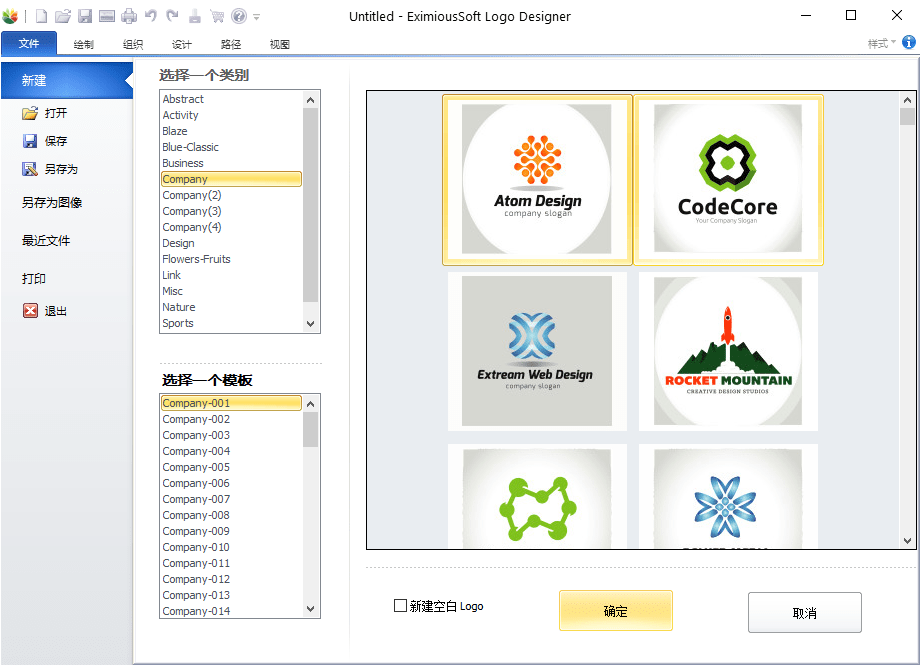Click preview pane scroll up arrow
This screenshot has height=666, width=921.
point(907,100)
